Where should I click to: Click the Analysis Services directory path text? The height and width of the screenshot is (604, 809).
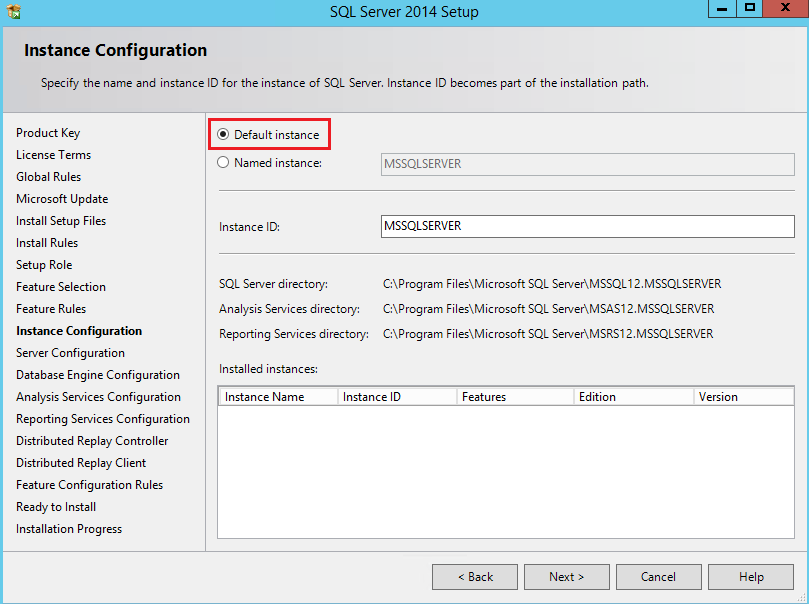[548, 309]
